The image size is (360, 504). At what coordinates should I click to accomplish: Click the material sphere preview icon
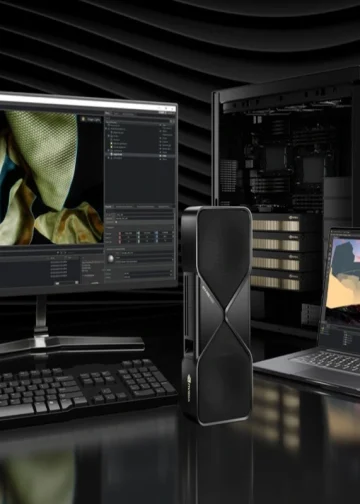(111, 259)
